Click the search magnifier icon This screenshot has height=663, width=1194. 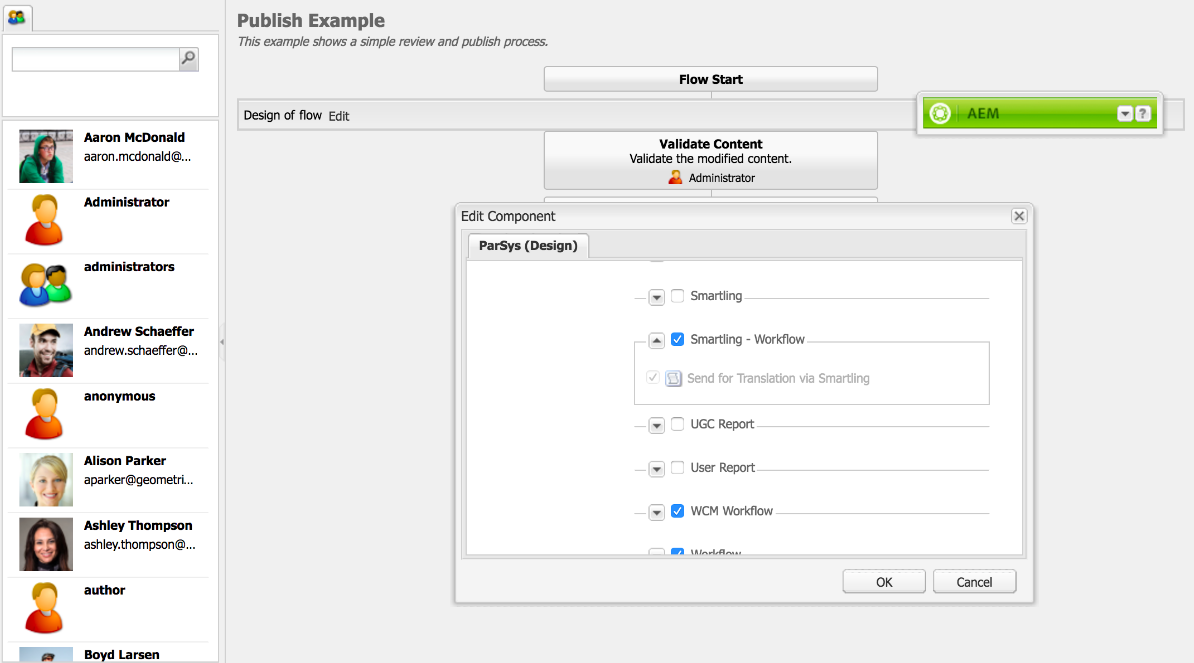188,59
